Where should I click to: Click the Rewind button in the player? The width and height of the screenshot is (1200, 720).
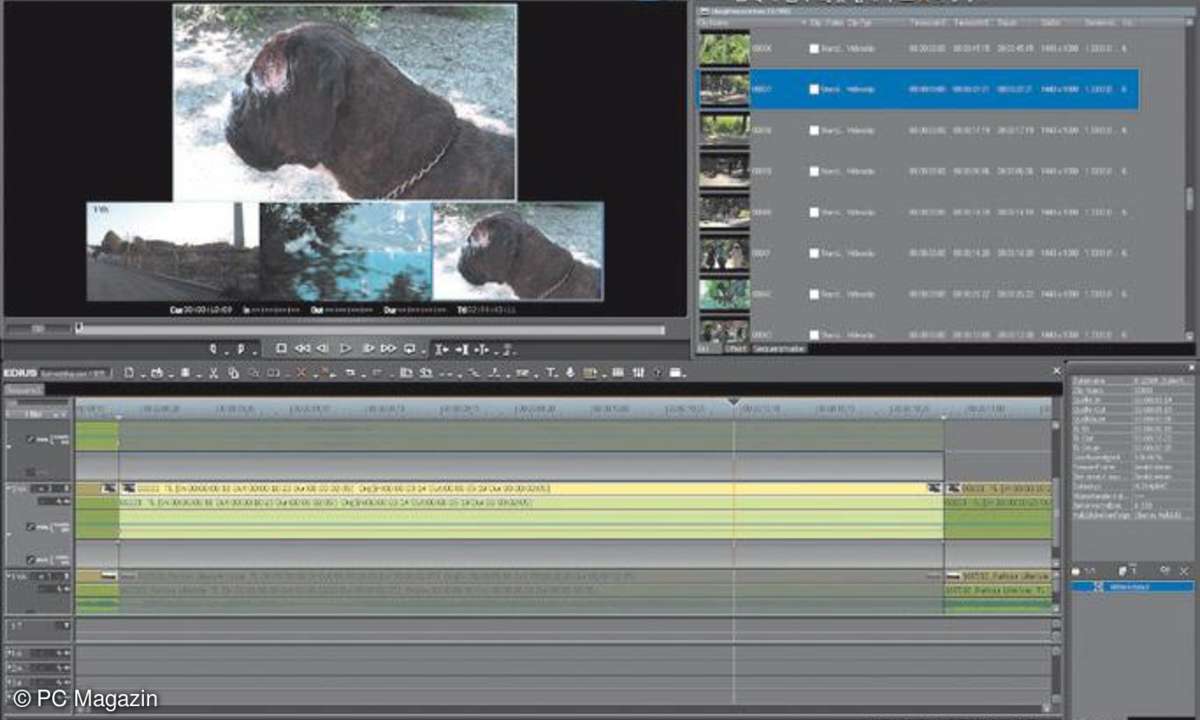301,349
